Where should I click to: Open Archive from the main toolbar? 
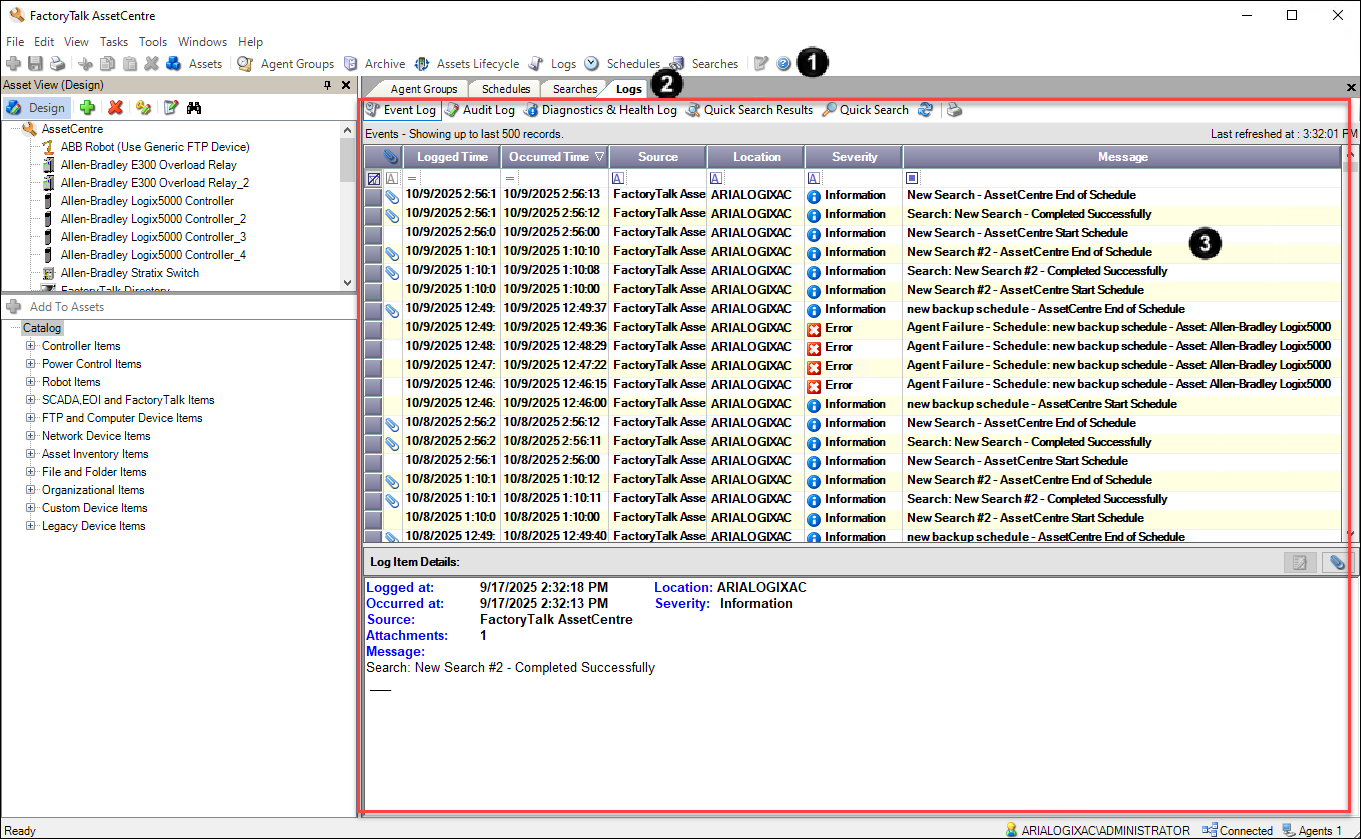tap(375, 63)
